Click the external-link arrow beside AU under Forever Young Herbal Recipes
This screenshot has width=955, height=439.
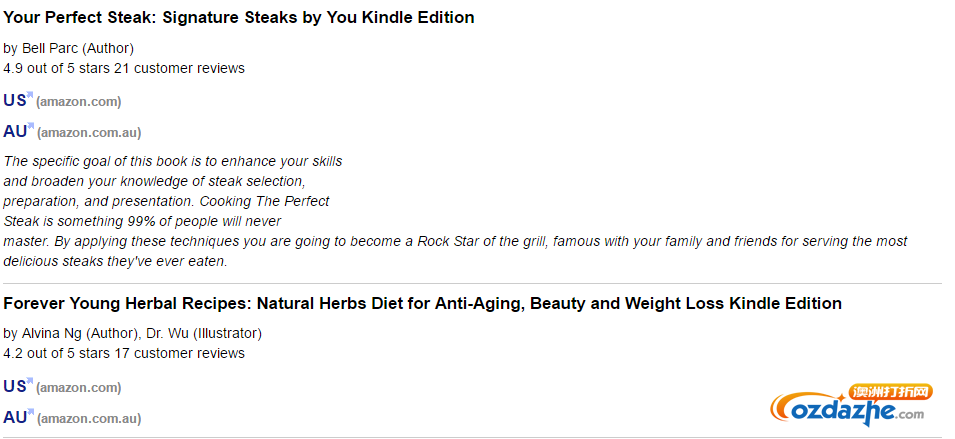point(30,413)
